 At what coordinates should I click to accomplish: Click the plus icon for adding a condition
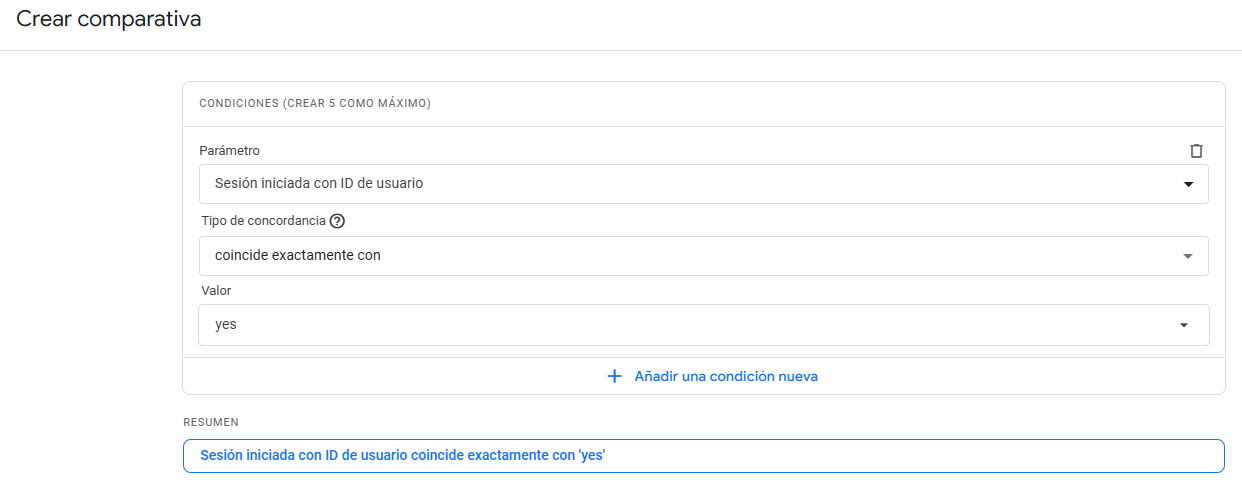coord(614,377)
